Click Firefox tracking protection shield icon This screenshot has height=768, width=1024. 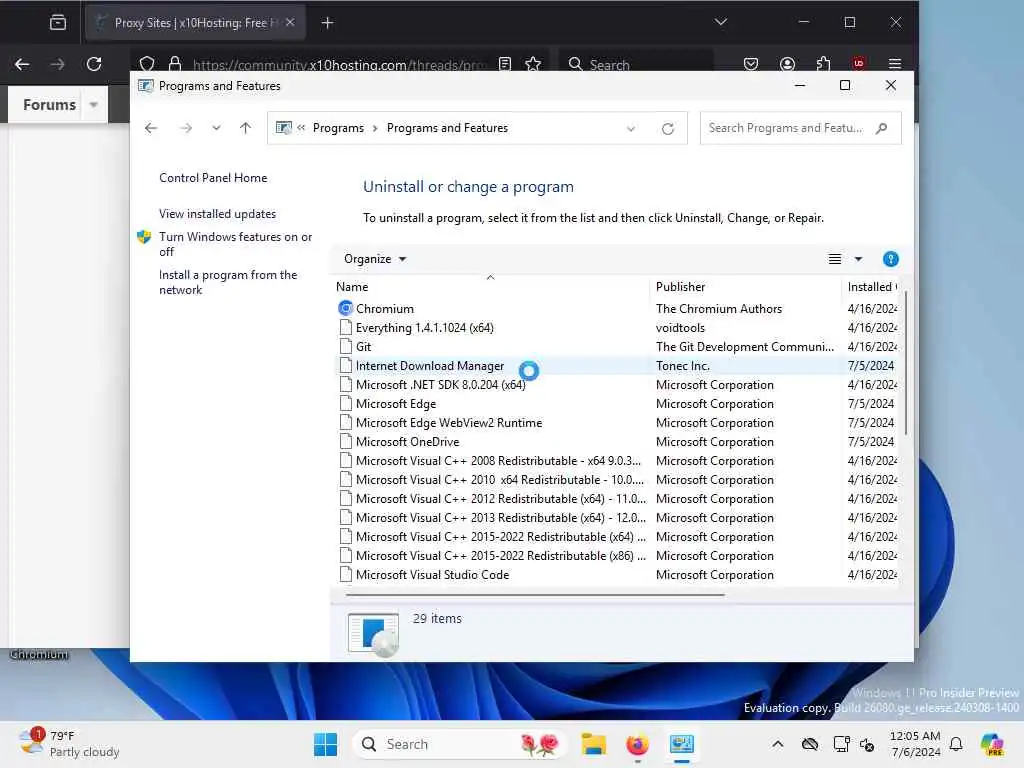(147, 64)
